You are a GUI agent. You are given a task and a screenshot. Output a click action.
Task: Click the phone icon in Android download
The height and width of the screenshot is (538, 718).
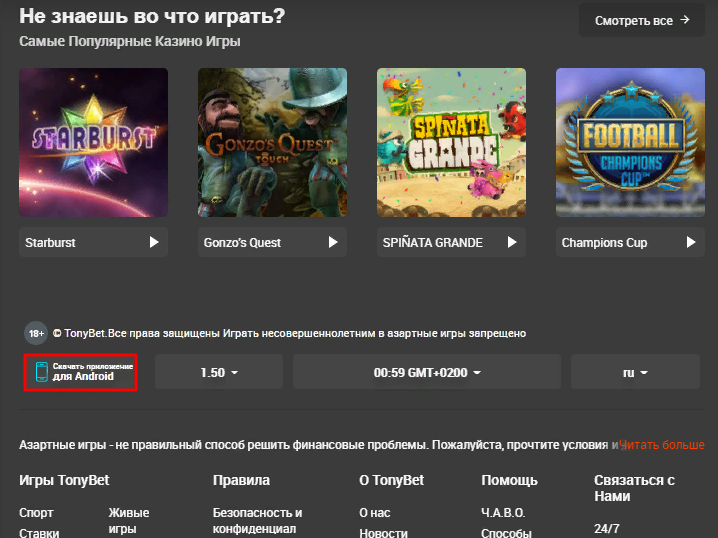pyautogui.click(x=42, y=372)
